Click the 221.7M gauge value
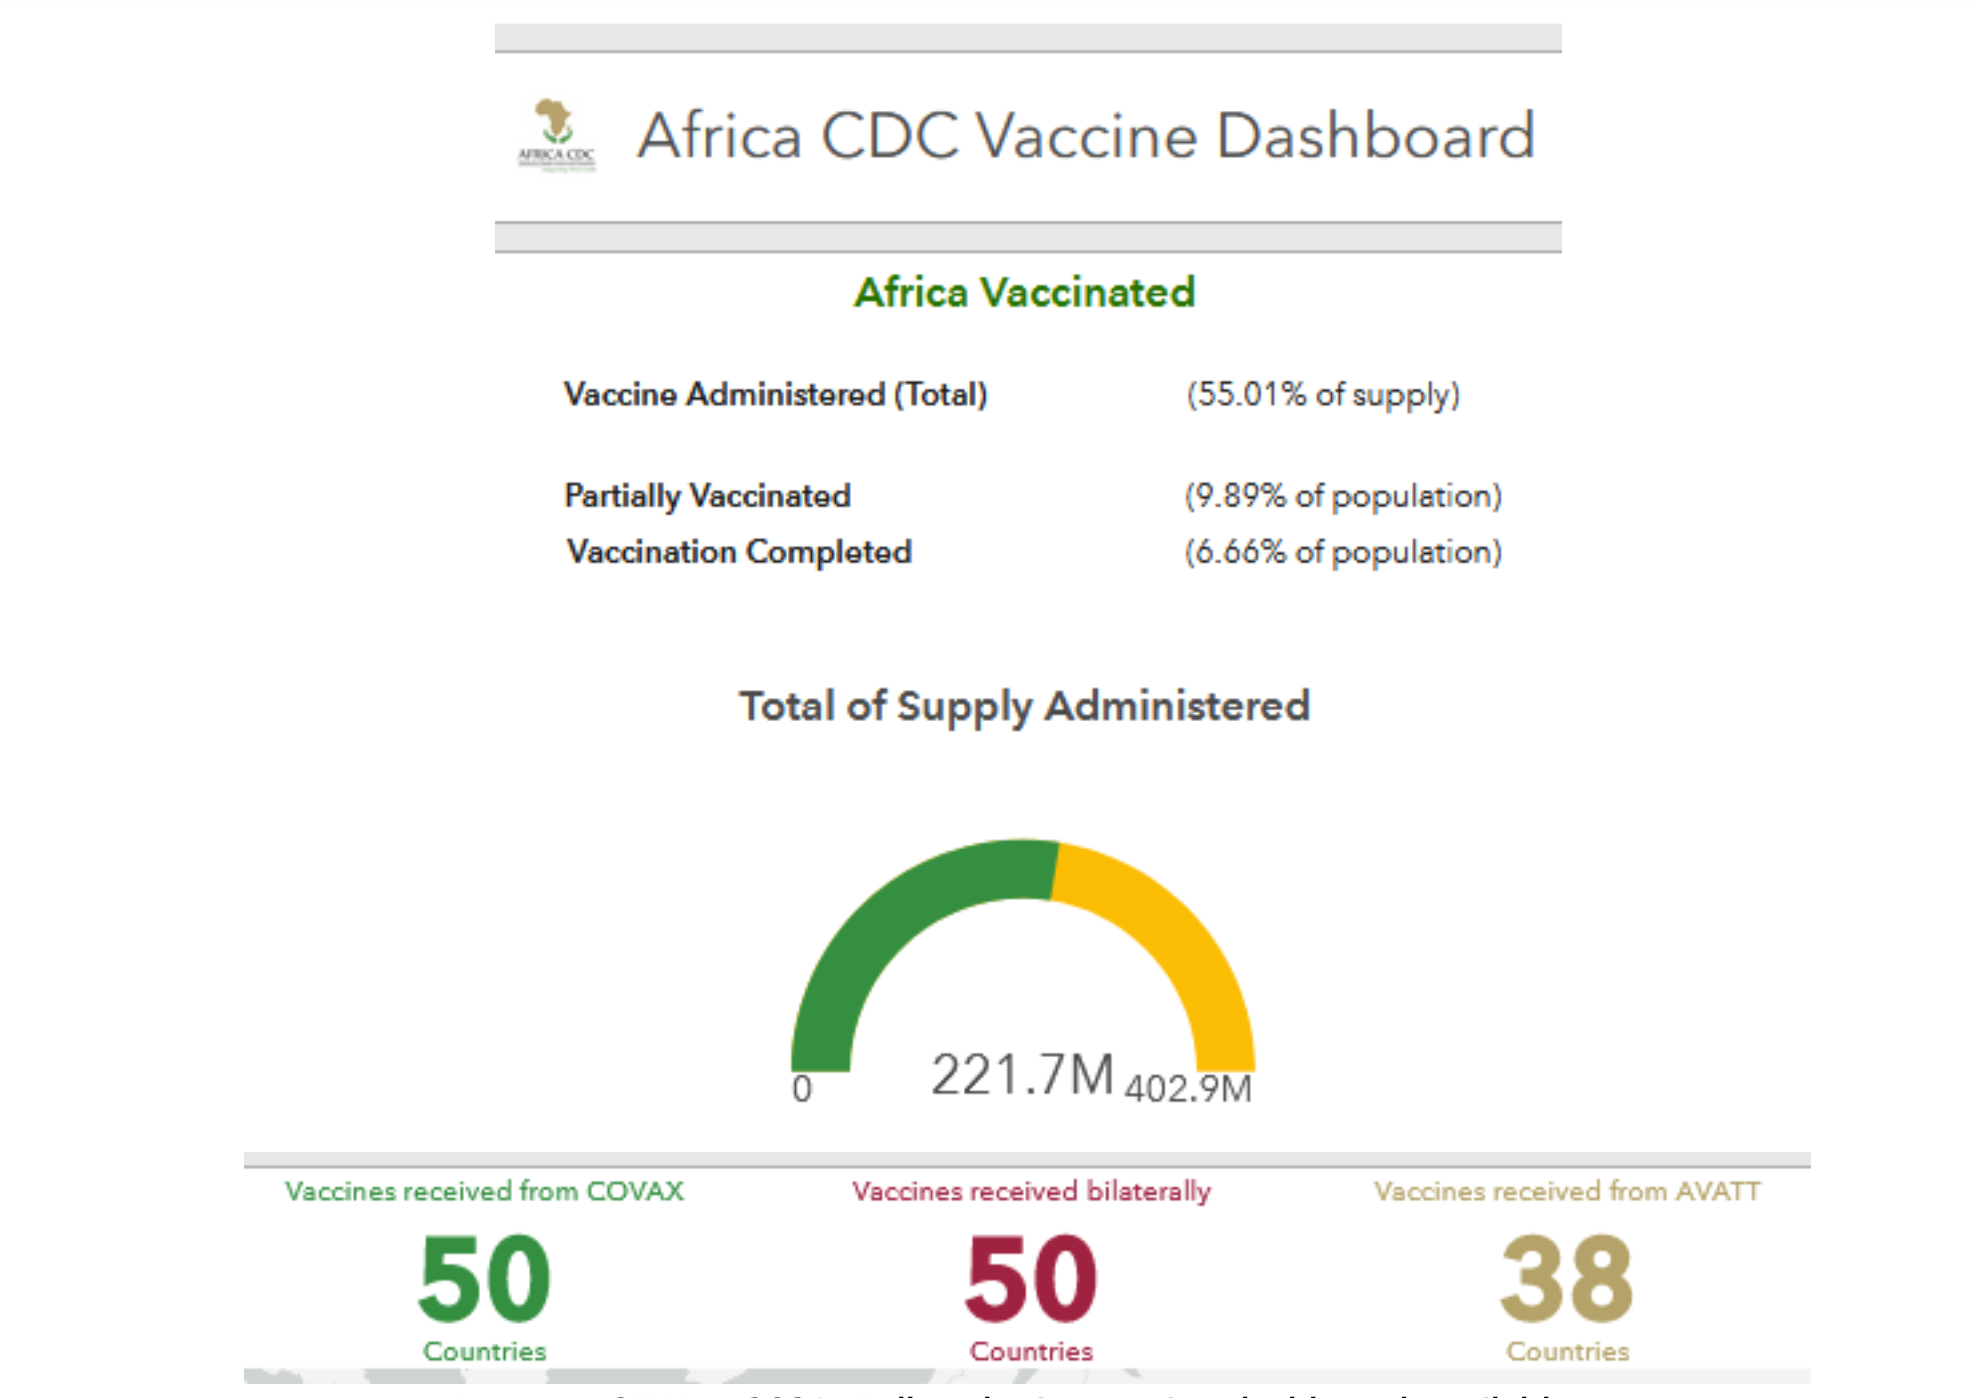 tap(1022, 1075)
